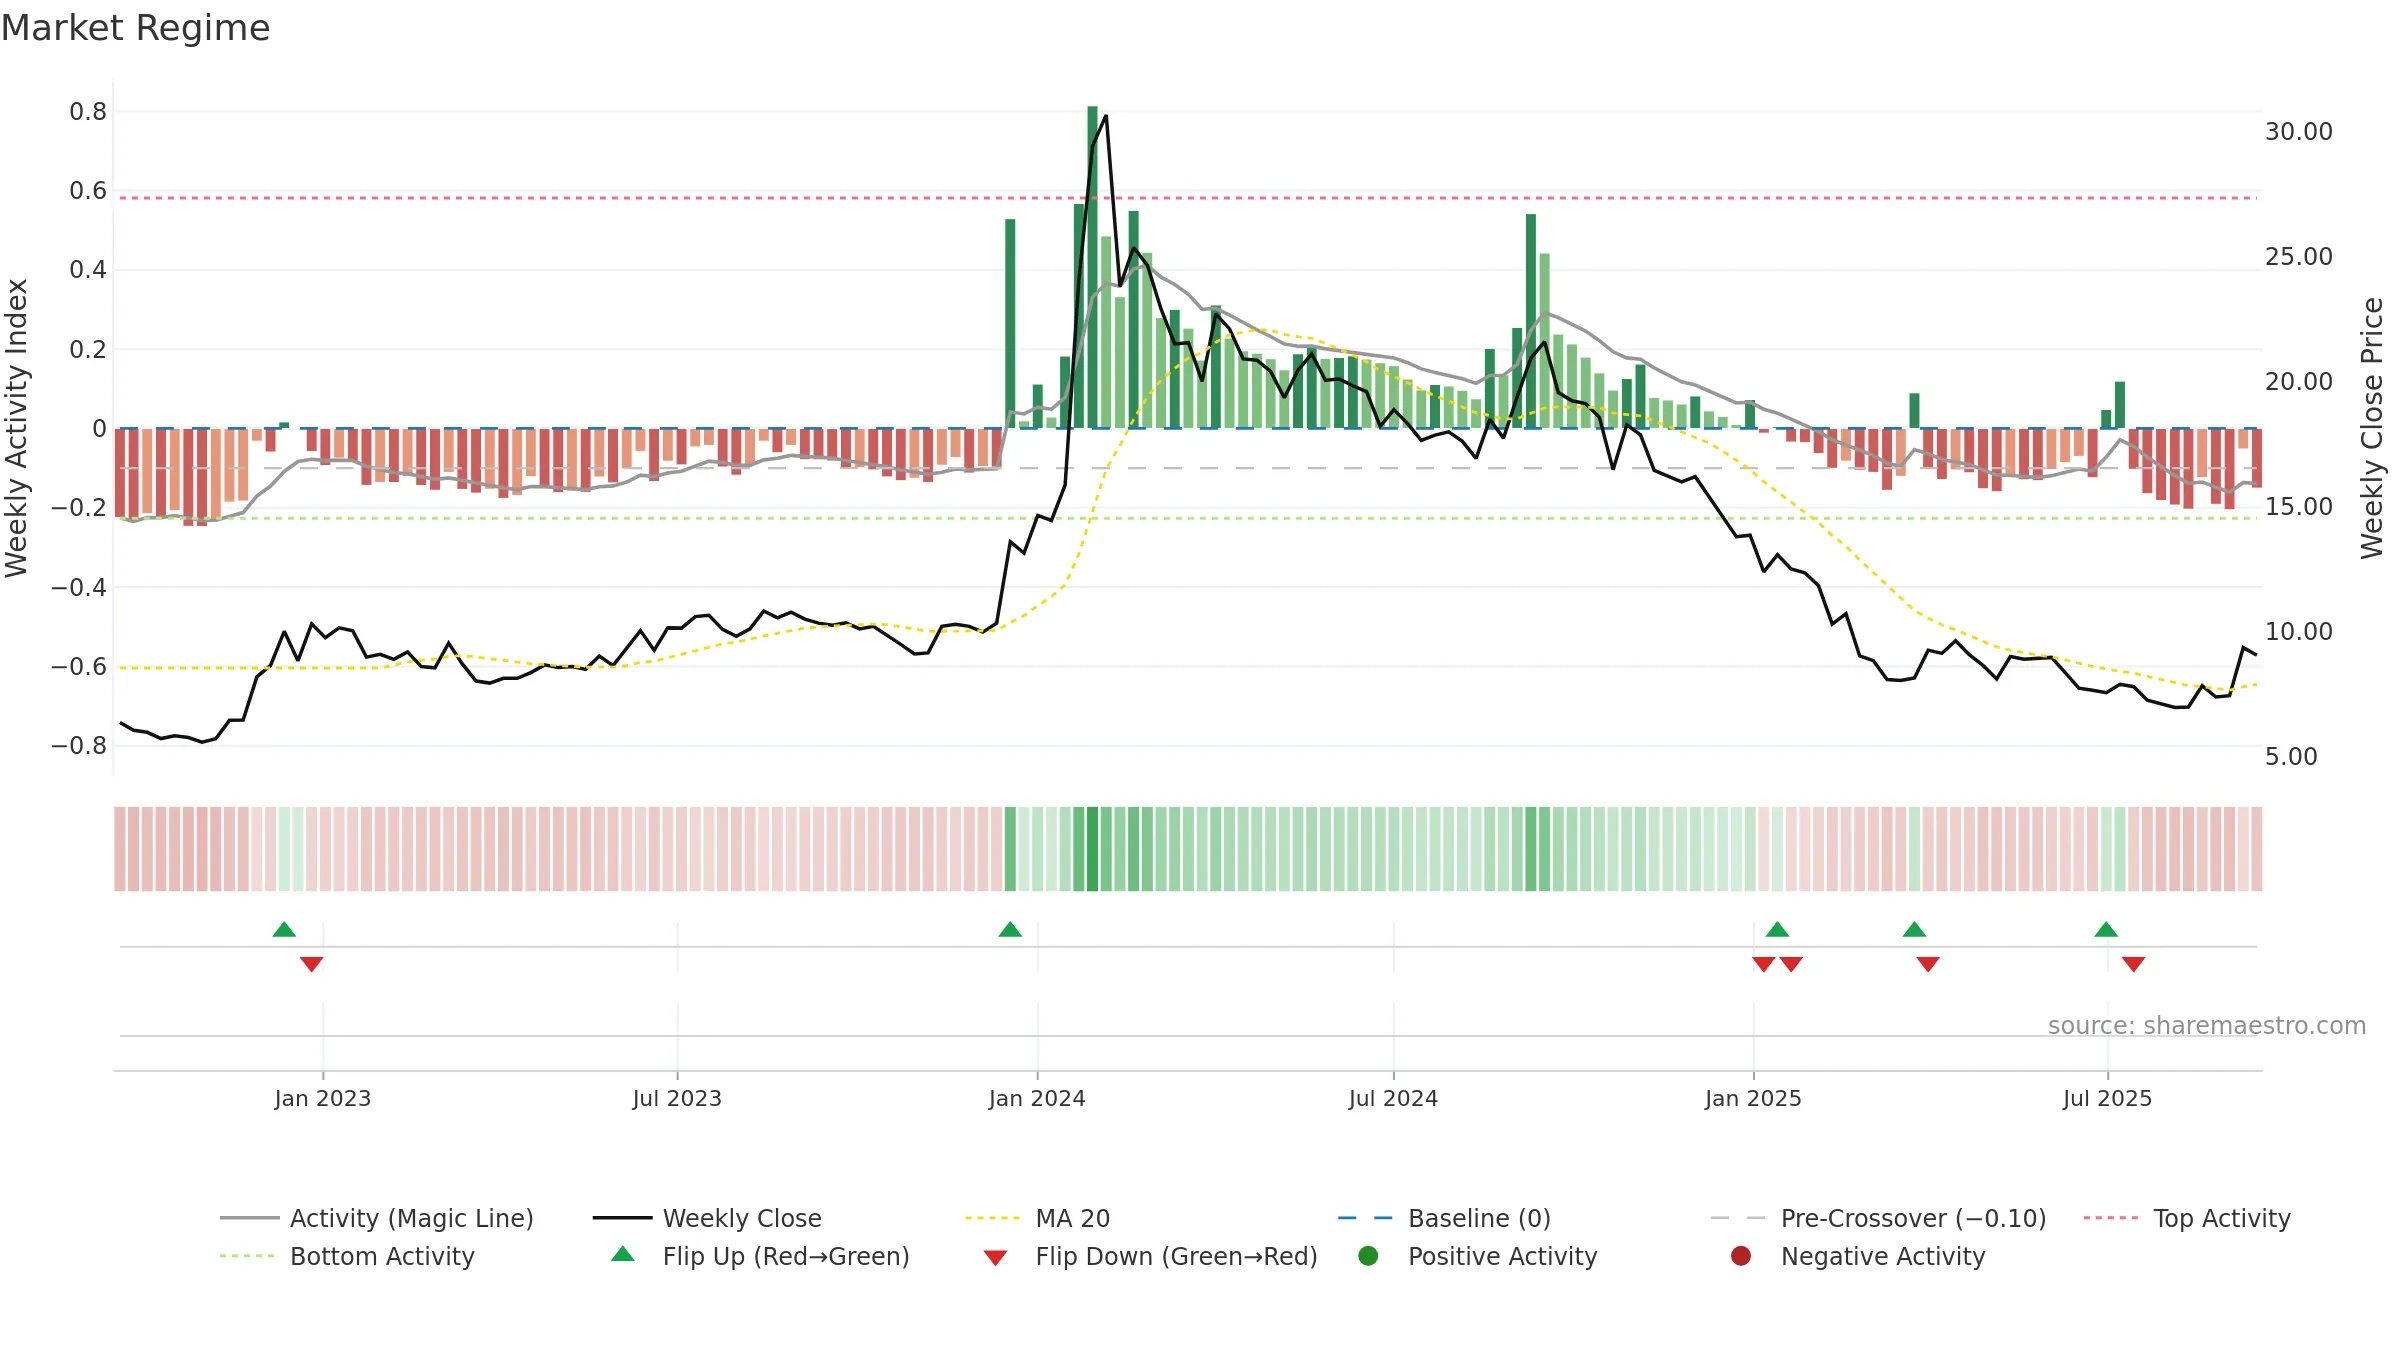Click the Negative Activity legend entry
This screenshot has width=2400, height=1350.
(1858, 1256)
